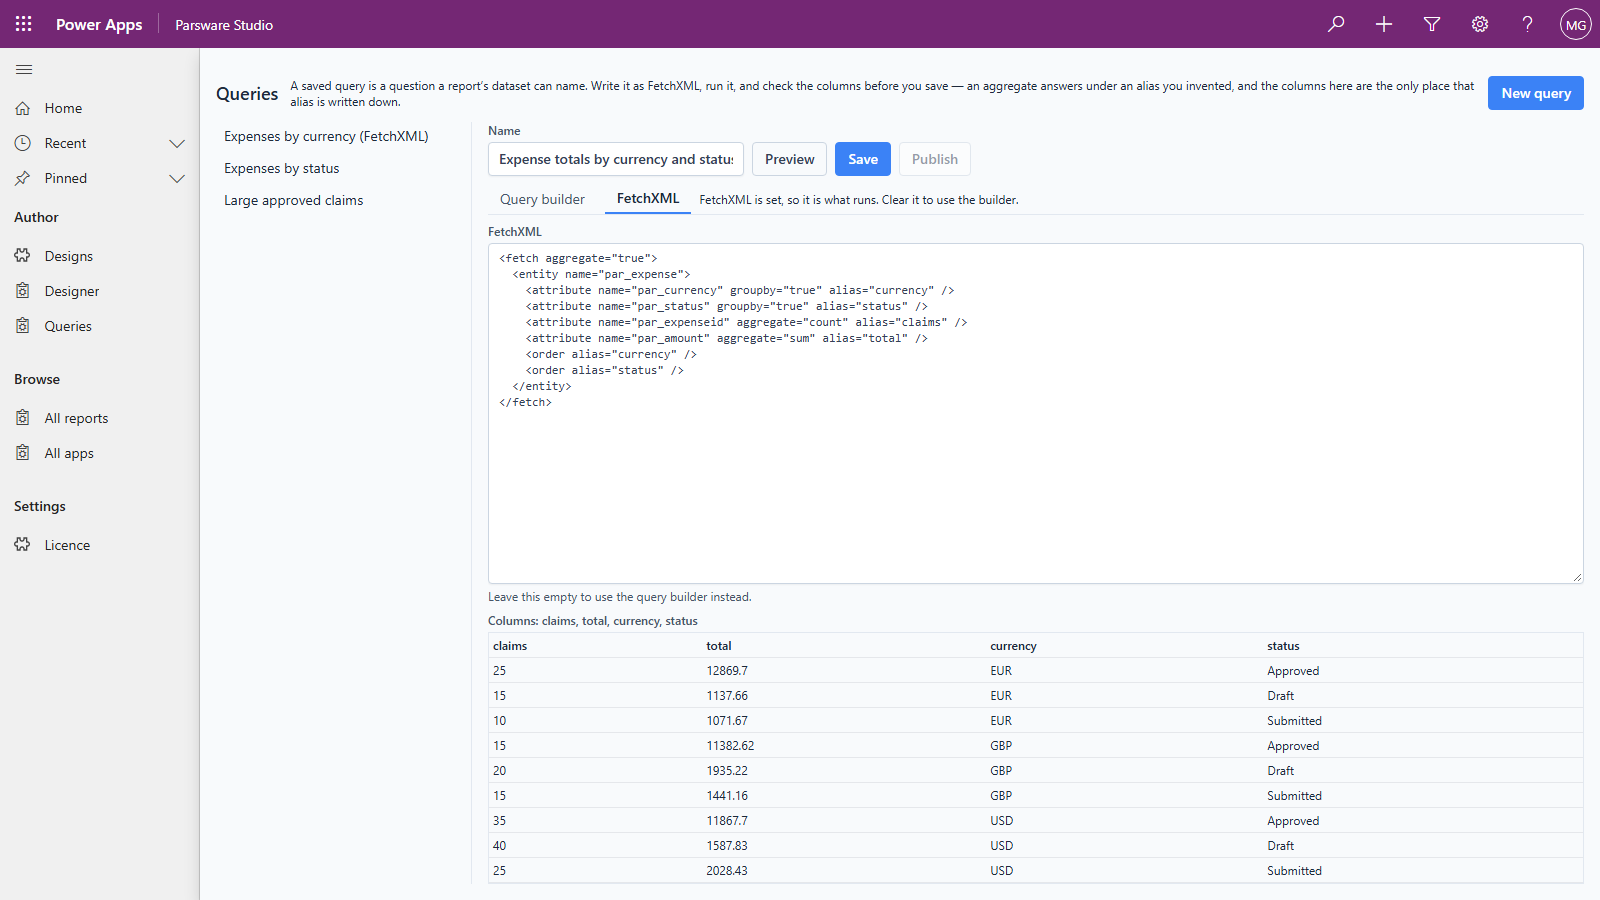Click the claims column header
The width and height of the screenshot is (1600, 900).
tap(510, 646)
